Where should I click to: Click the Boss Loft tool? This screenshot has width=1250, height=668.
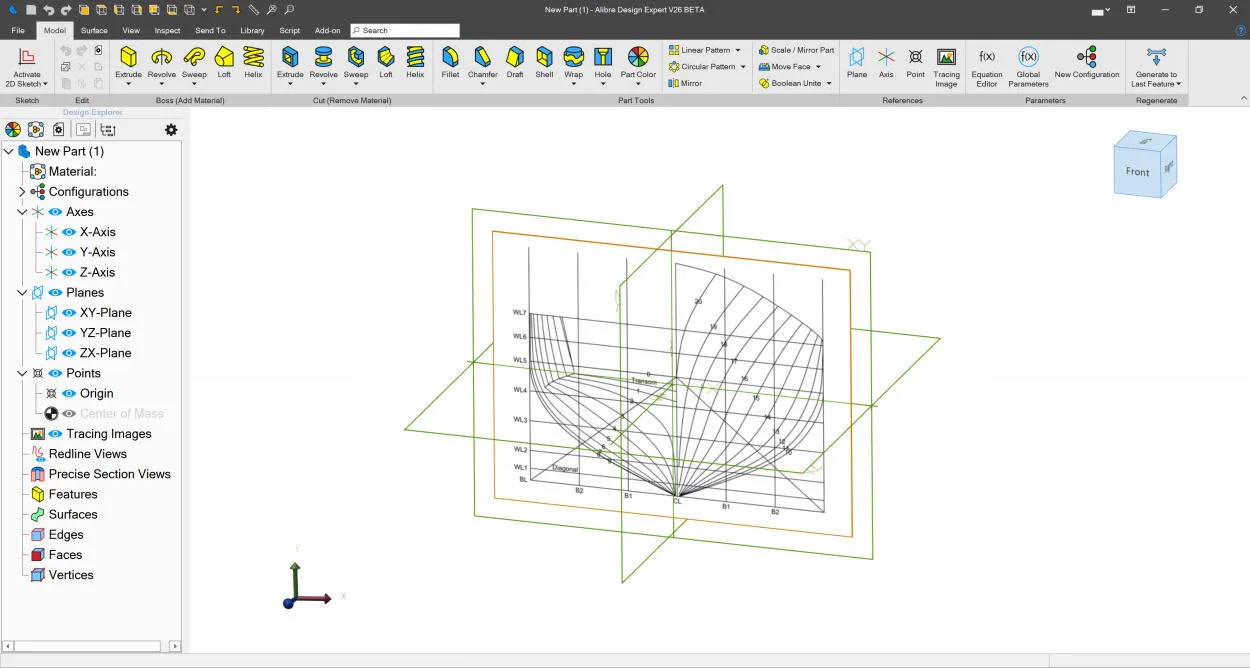224,62
